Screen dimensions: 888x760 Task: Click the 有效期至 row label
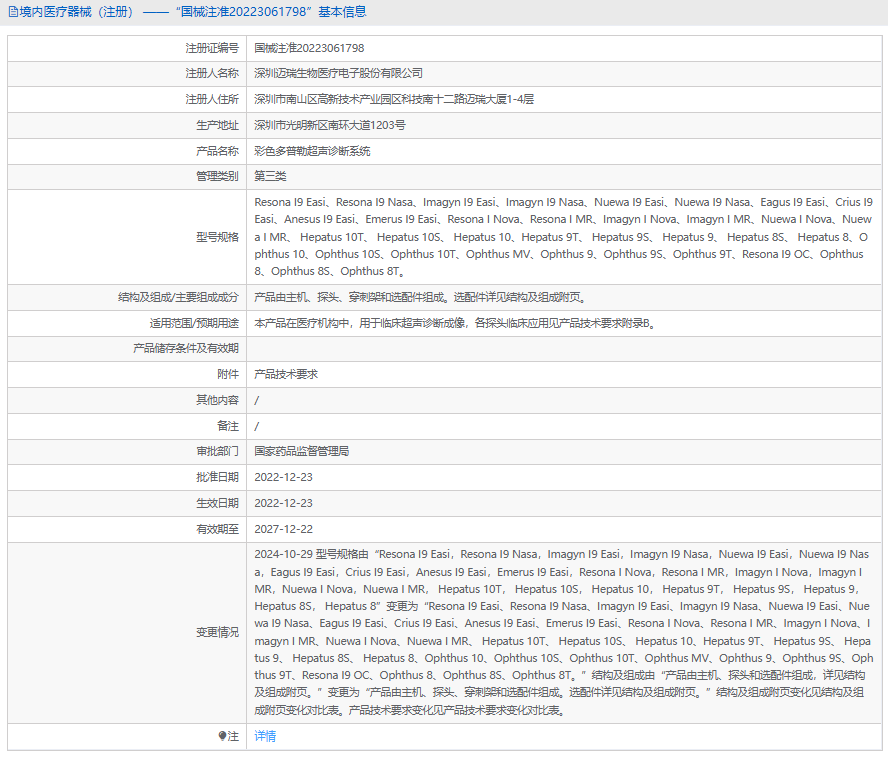pyautogui.click(x=217, y=530)
